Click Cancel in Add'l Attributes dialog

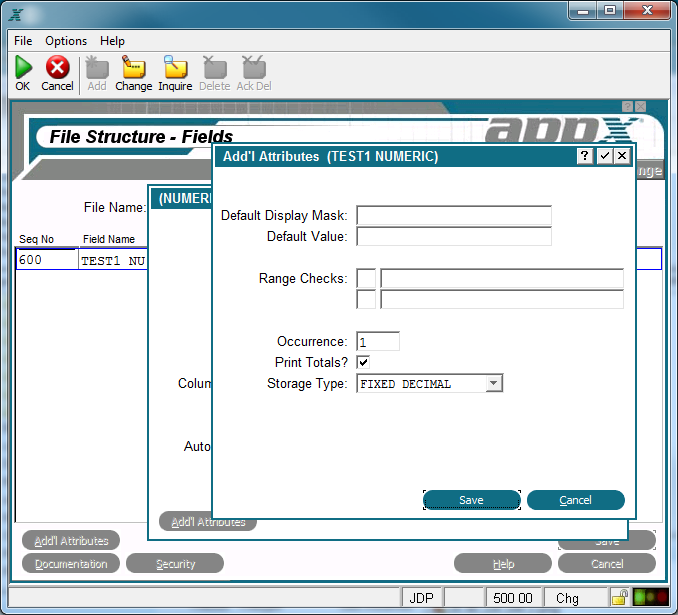coord(576,500)
